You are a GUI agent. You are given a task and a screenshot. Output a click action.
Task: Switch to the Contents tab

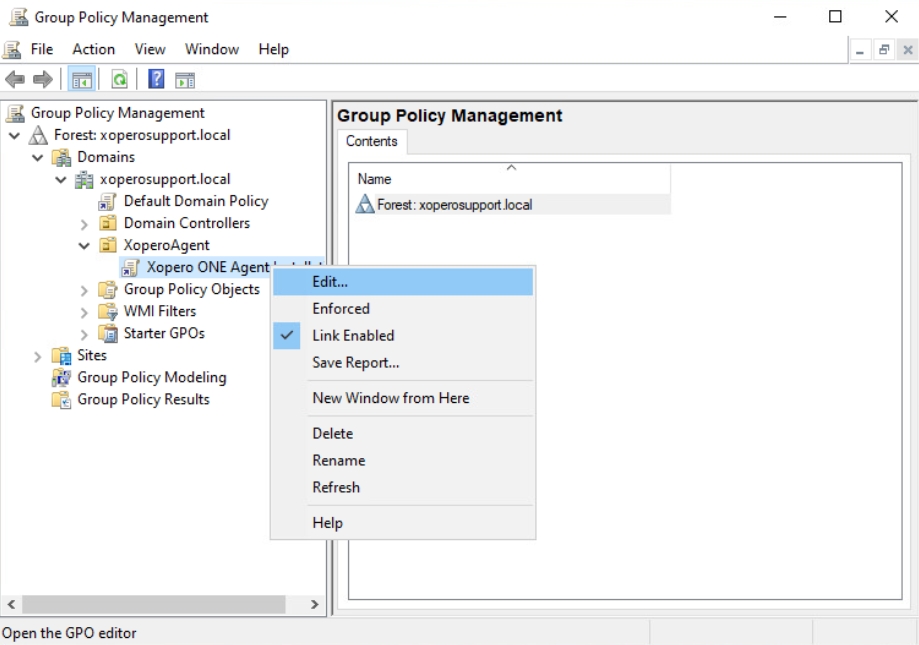click(x=371, y=141)
